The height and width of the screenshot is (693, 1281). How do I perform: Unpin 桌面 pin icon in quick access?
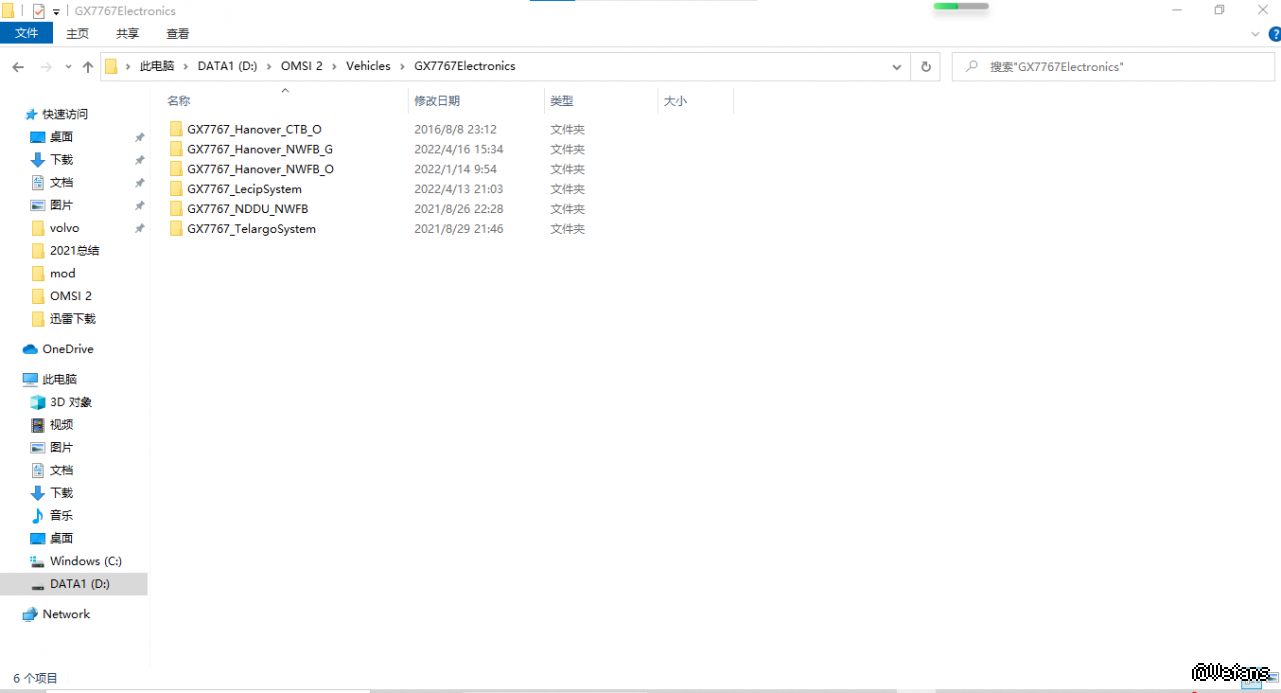[139, 137]
